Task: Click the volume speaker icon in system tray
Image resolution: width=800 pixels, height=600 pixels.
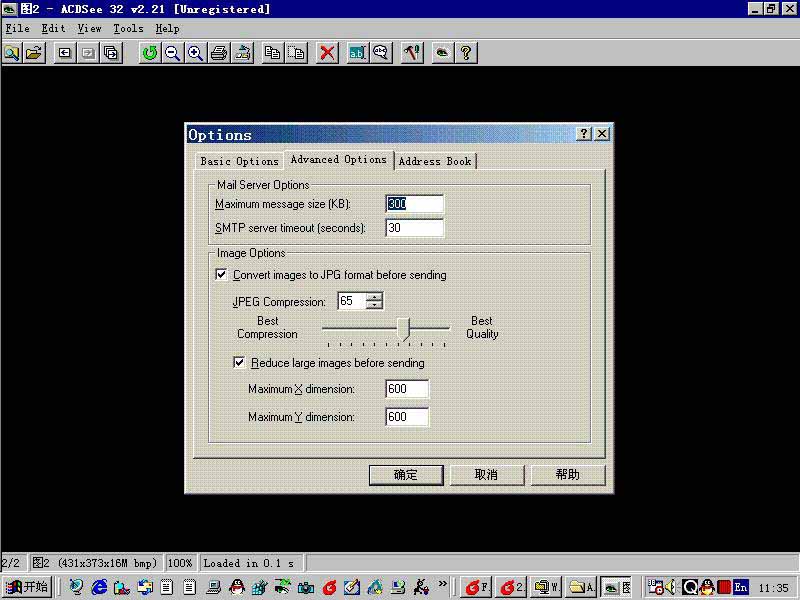Action: (x=672, y=587)
